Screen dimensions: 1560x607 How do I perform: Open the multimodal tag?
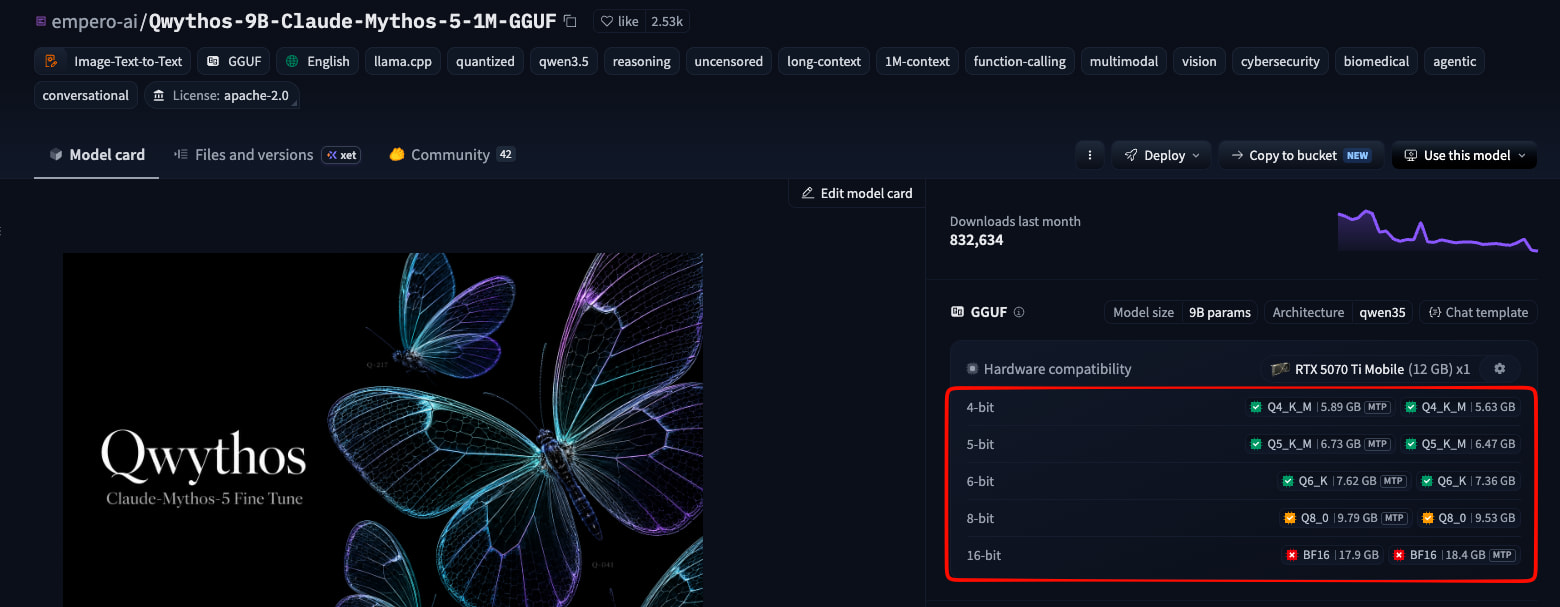point(1124,61)
